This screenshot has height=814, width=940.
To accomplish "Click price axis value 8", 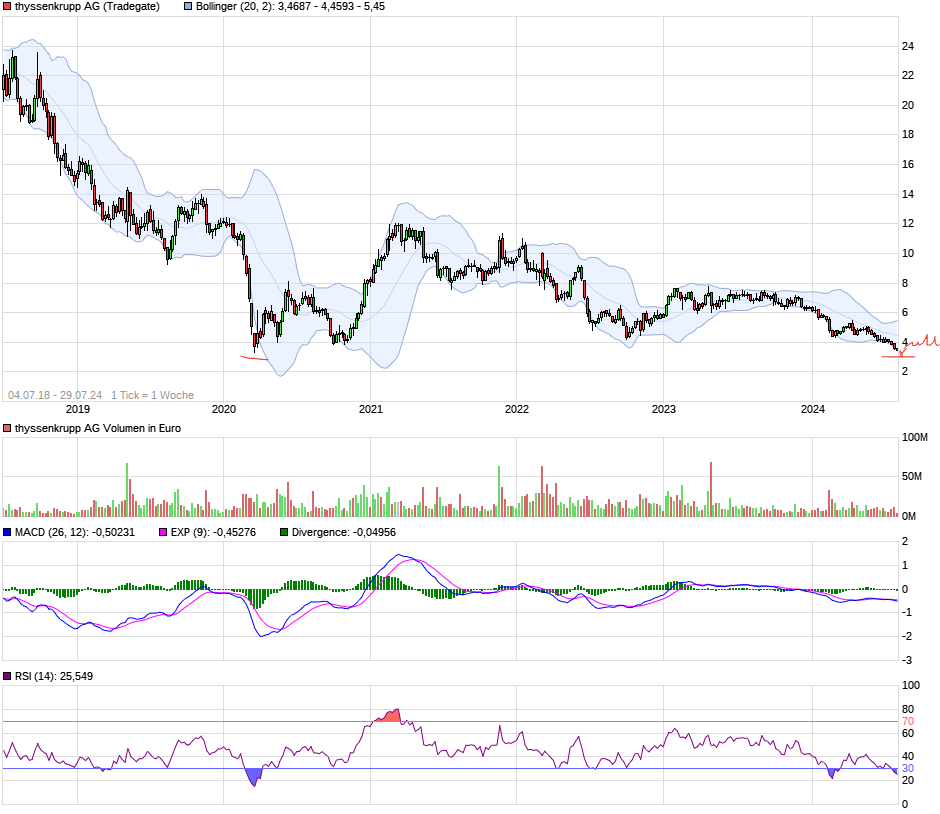I will tap(905, 283).
